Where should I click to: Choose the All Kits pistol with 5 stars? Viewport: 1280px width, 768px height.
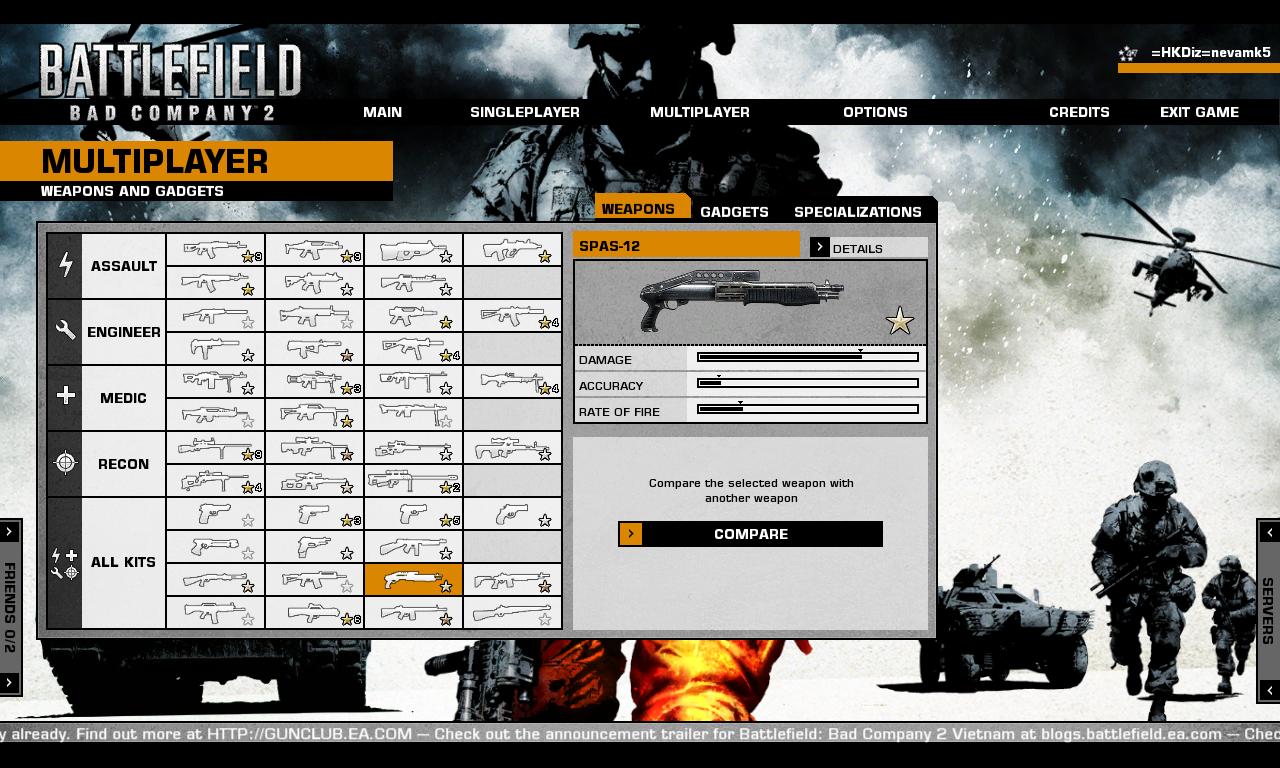413,514
